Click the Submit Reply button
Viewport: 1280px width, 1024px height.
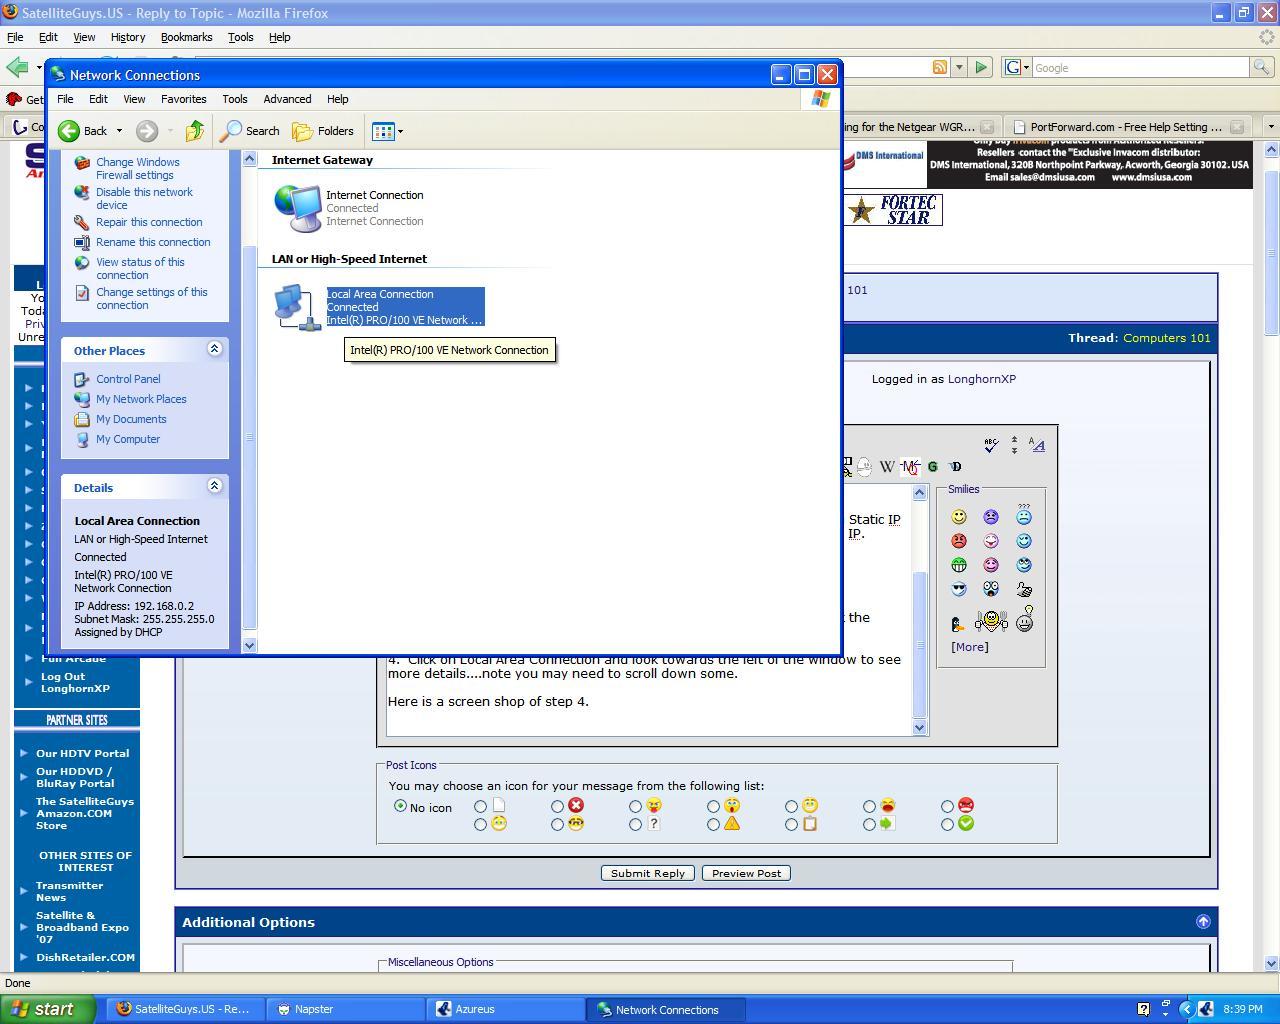click(x=648, y=873)
